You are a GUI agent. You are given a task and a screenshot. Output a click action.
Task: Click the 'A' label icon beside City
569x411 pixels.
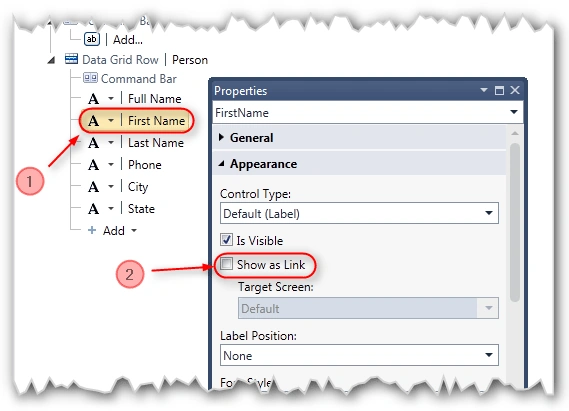click(93, 187)
